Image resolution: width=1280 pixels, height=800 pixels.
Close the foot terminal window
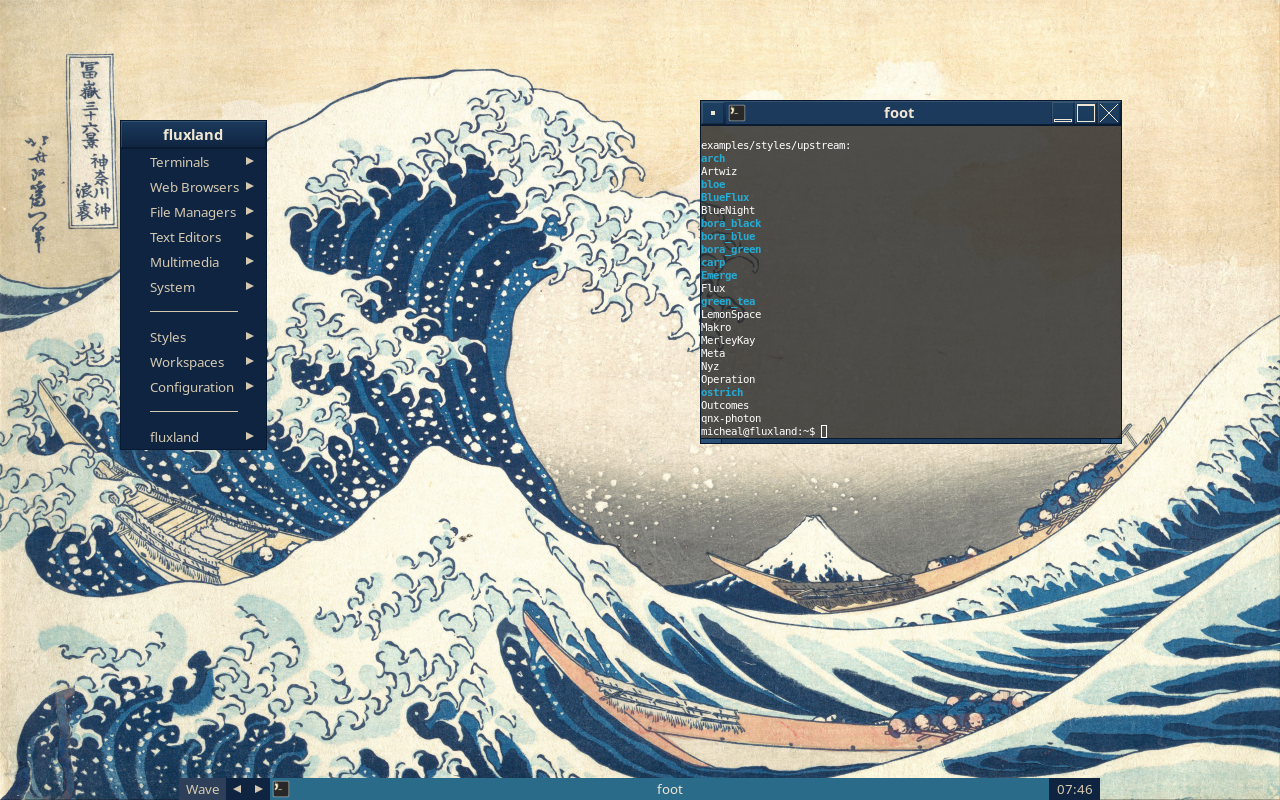click(x=1109, y=113)
